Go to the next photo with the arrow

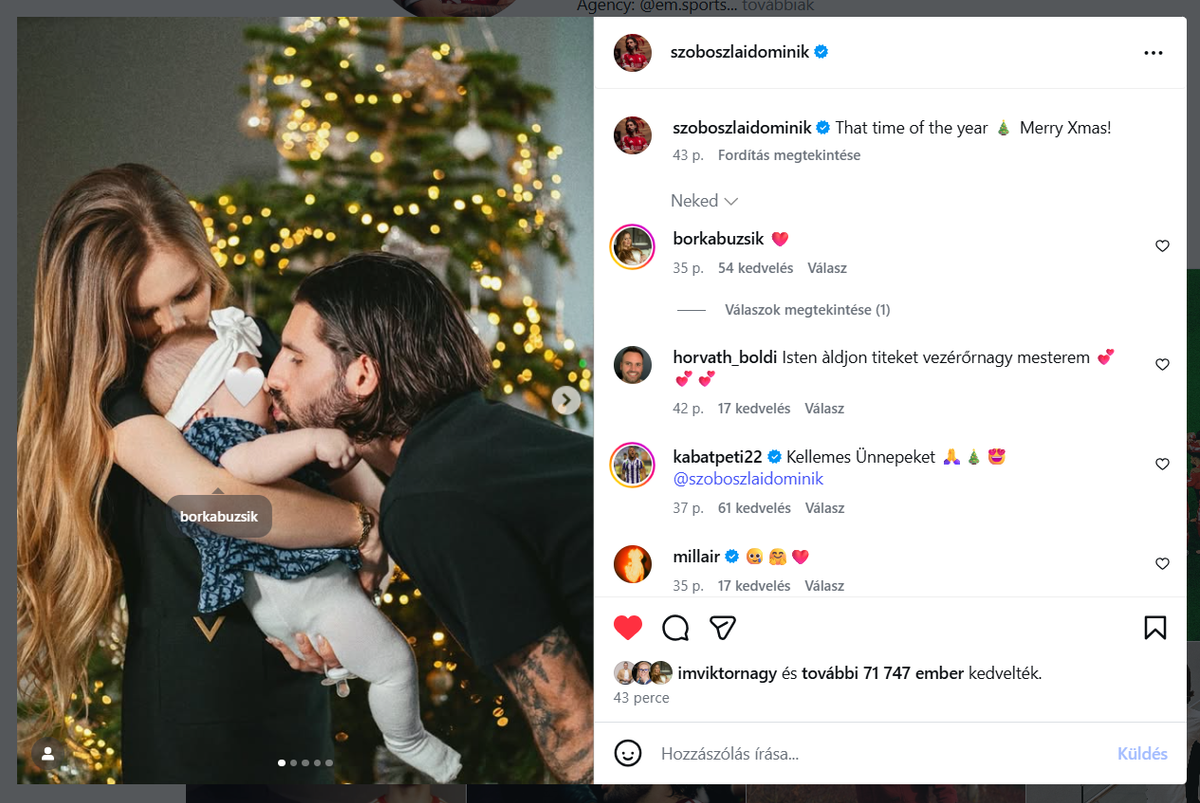pos(566,400)
